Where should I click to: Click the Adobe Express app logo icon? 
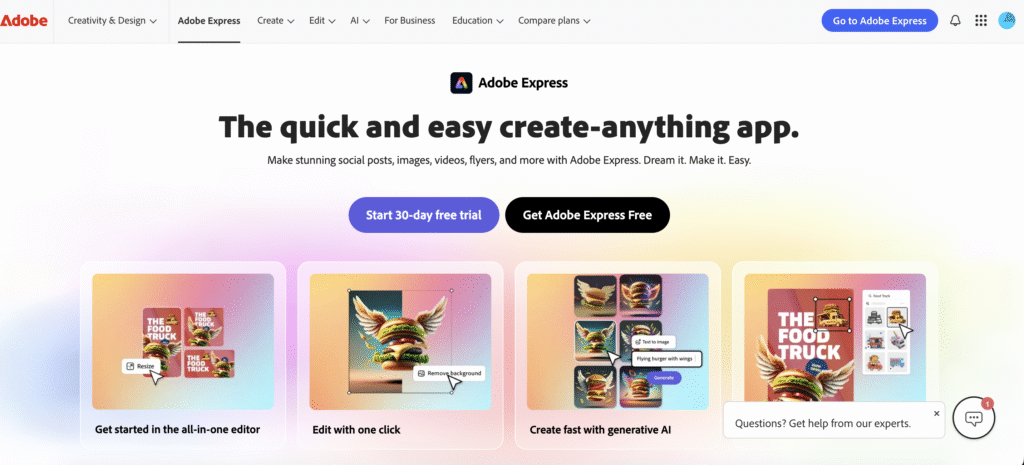(461, 83)
